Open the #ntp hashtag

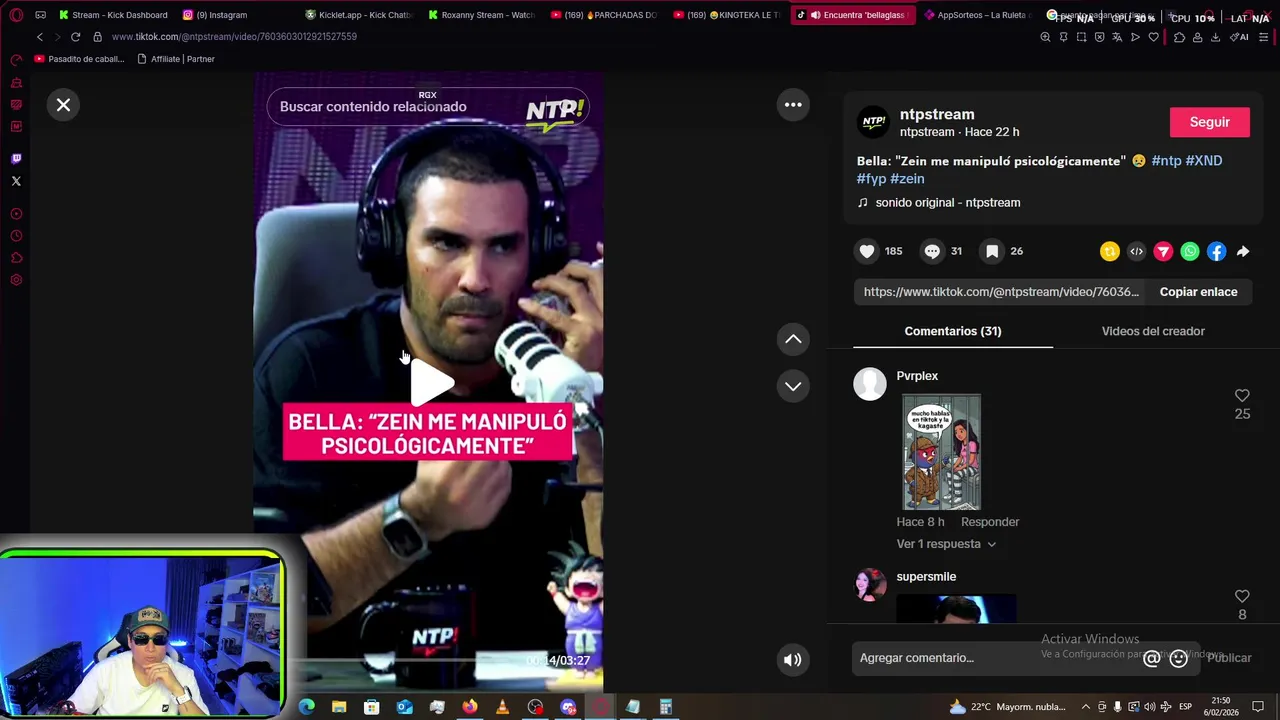click(x=1166, y=160)
